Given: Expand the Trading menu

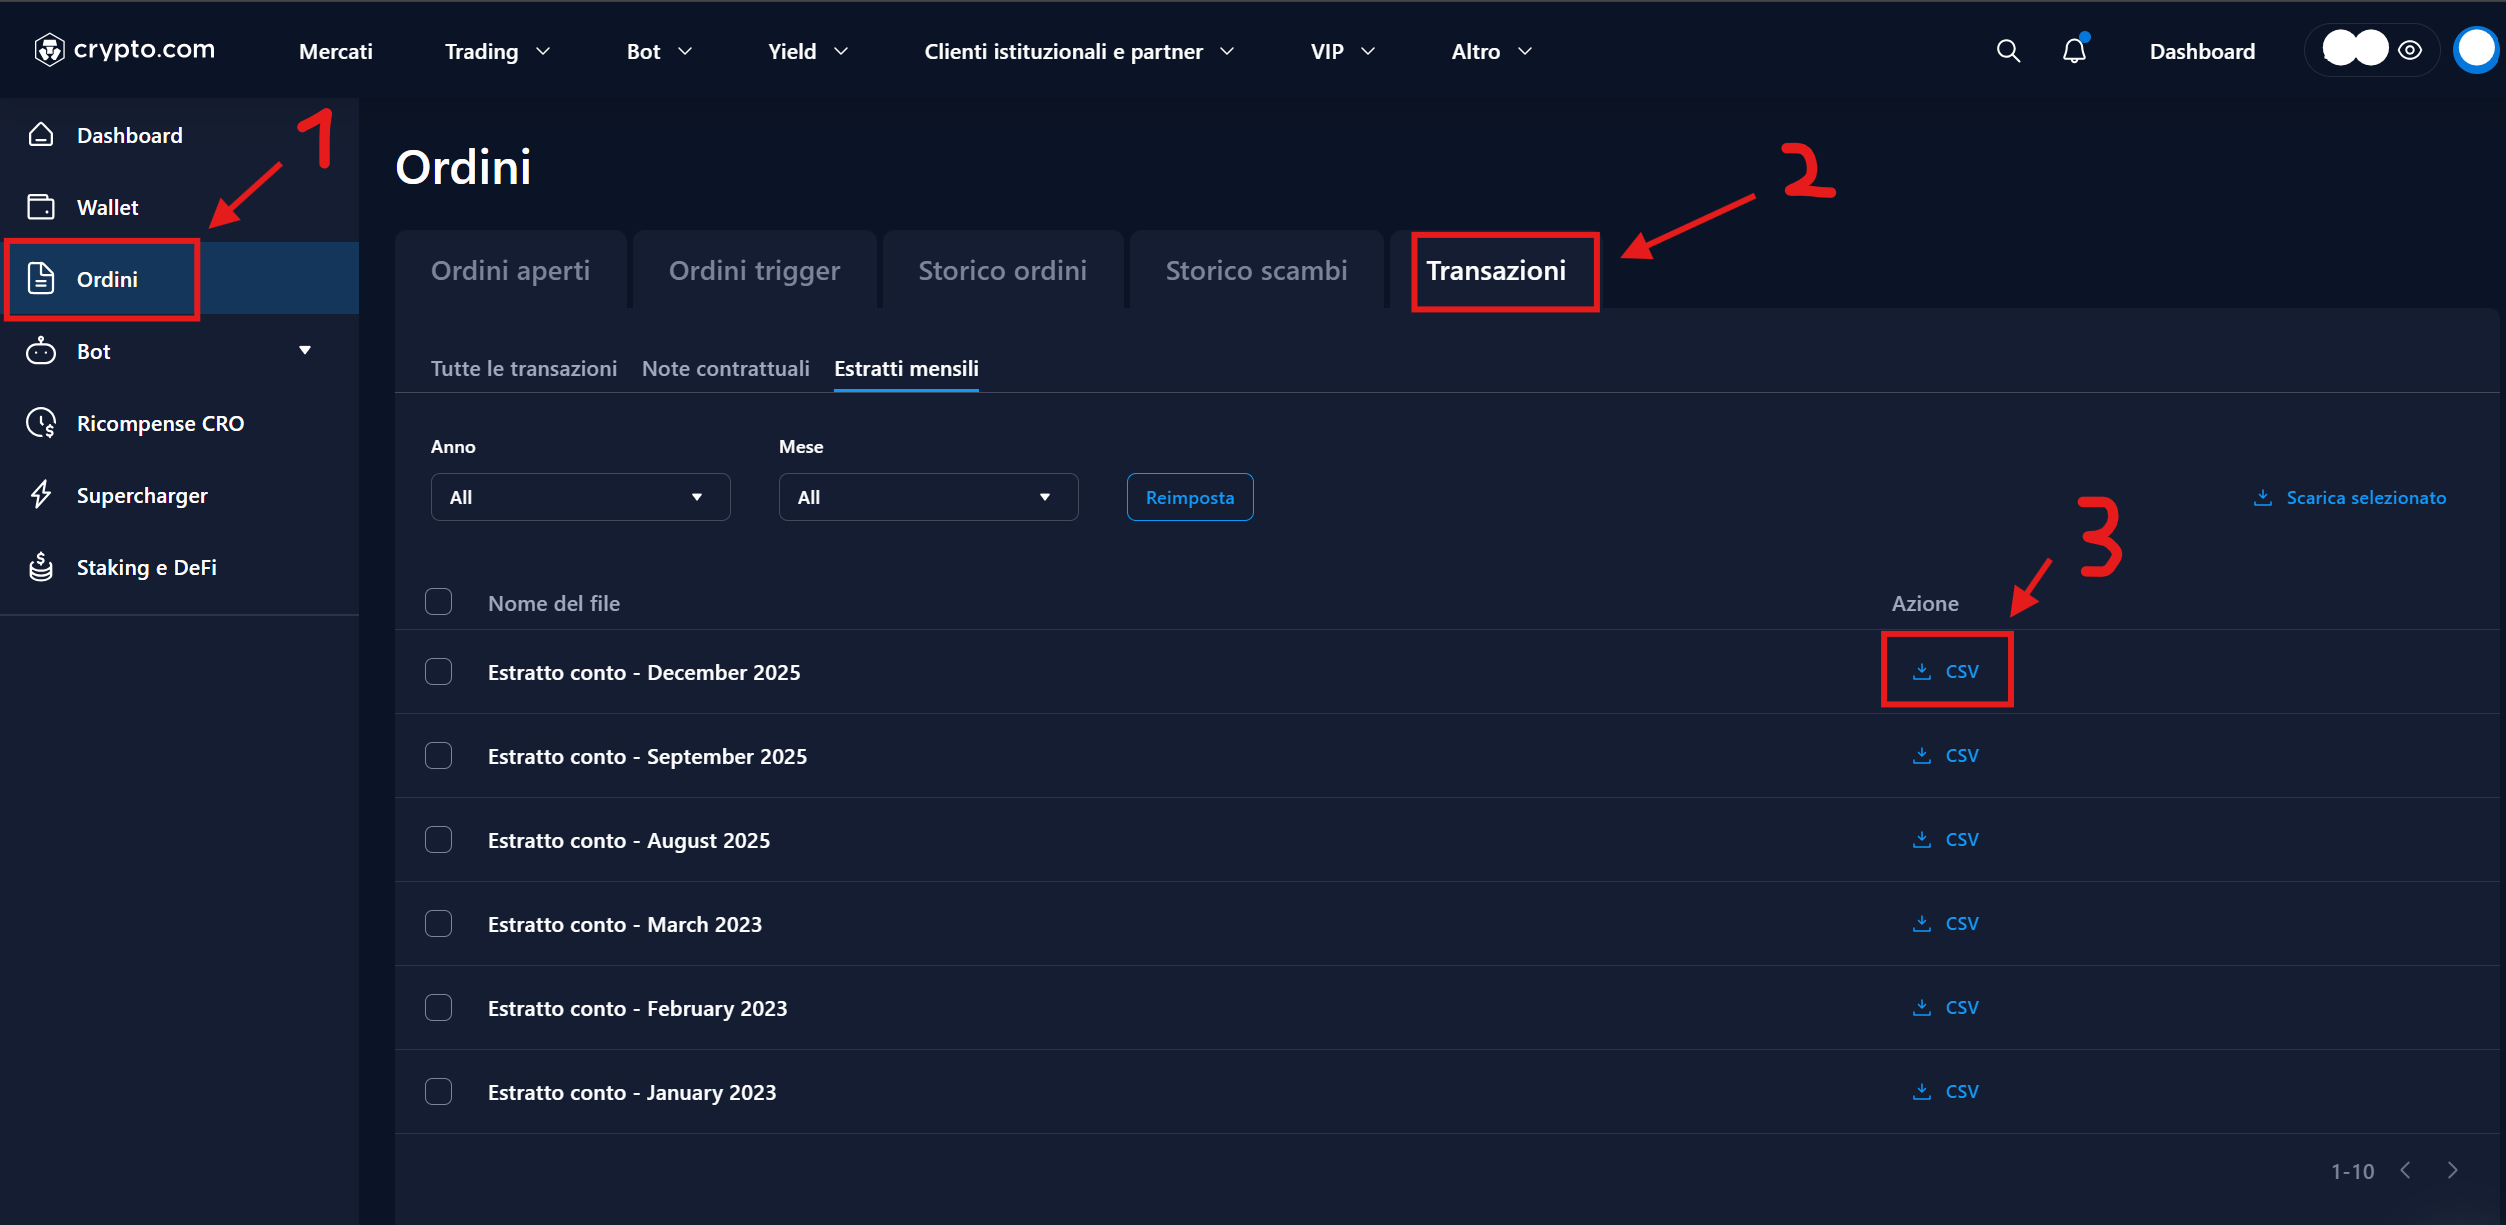Looking at the screenshot, I should tap(498, 51).
